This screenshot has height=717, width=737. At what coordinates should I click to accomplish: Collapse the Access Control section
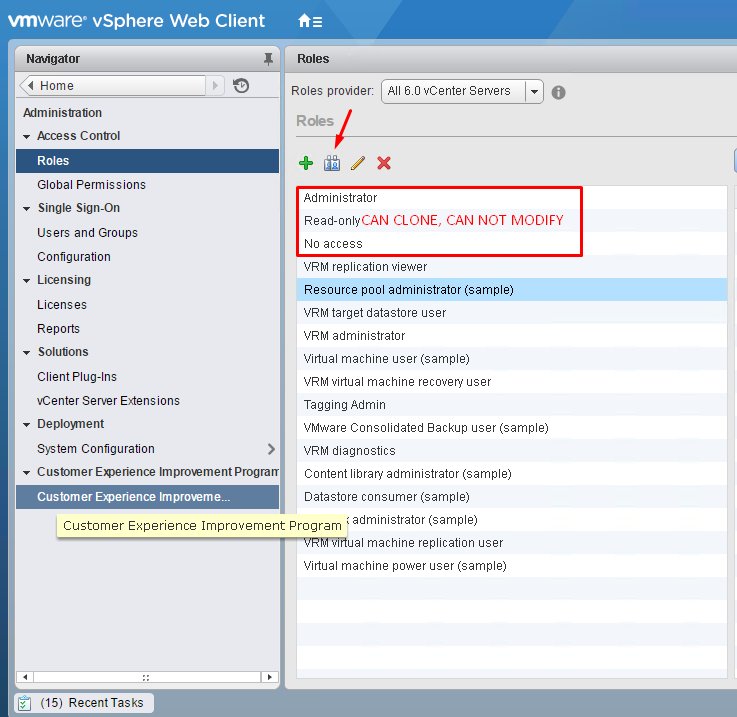coord(27,137)
